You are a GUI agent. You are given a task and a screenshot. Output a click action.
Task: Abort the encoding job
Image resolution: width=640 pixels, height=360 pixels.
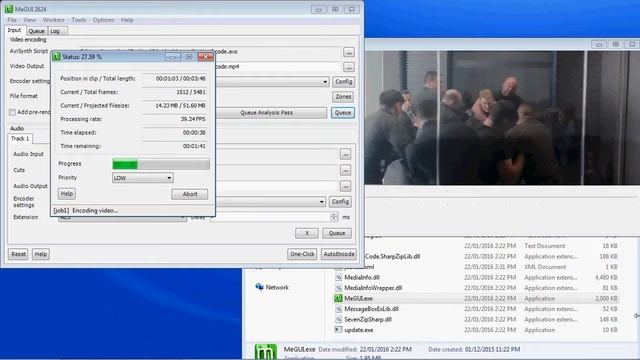pyautogui.click(x=190, y=194)
